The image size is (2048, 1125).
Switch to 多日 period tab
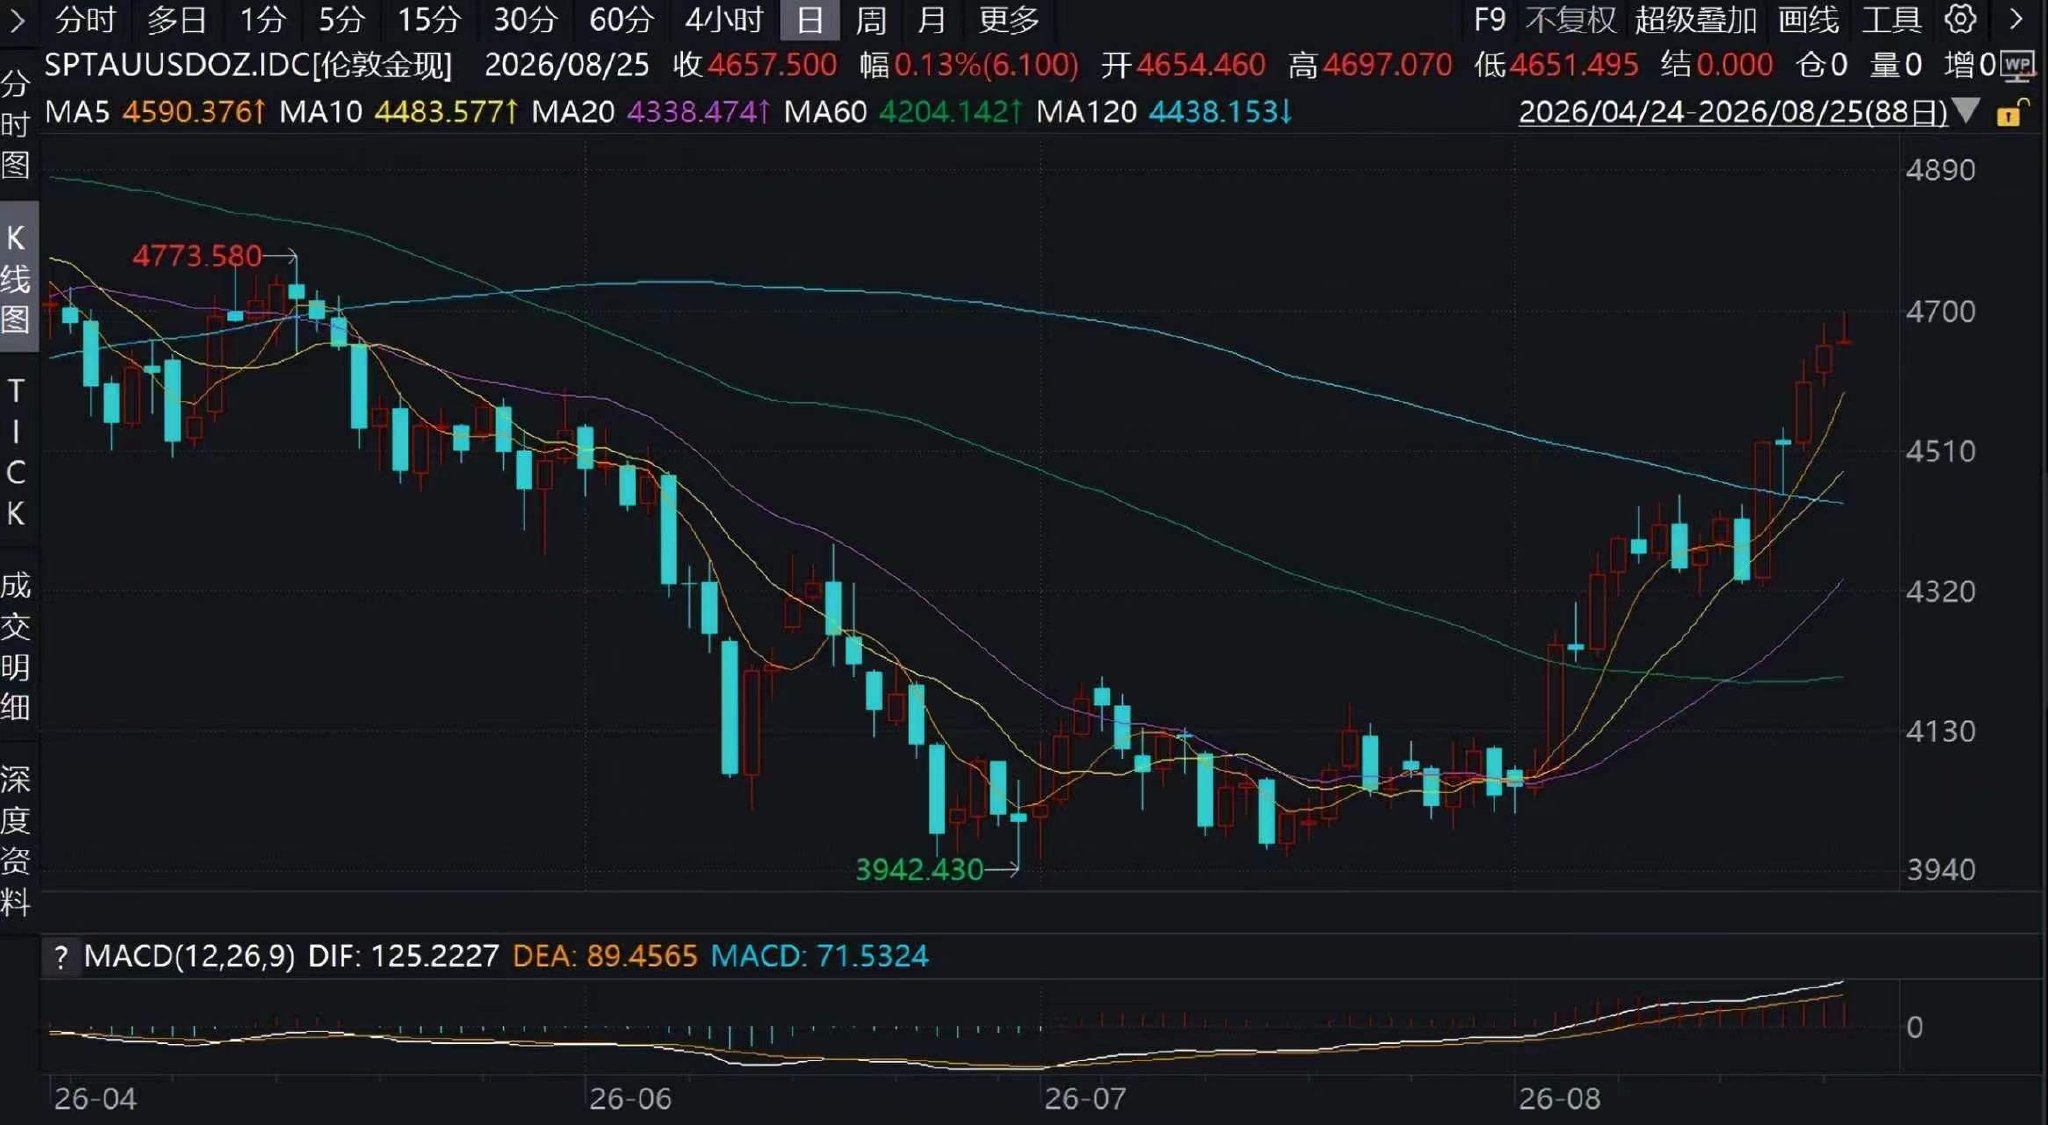(177, 19)
